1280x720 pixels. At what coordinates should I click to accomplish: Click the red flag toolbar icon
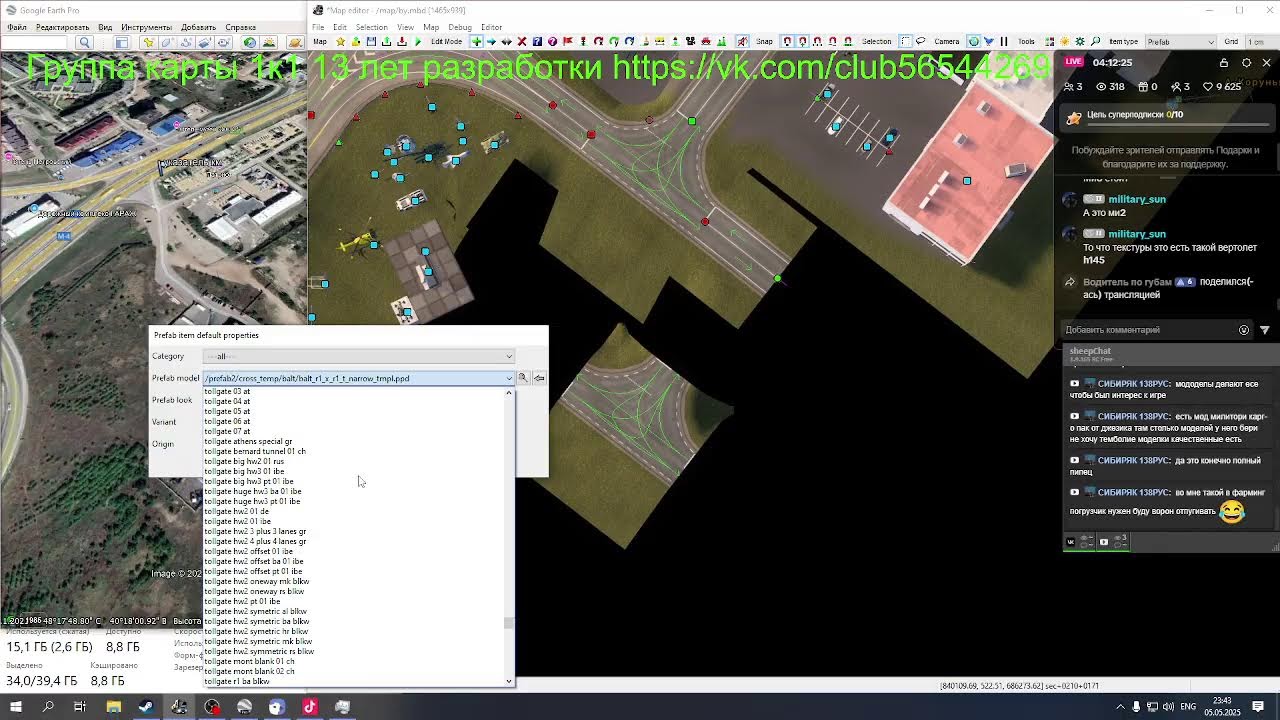tap(568, 41)
